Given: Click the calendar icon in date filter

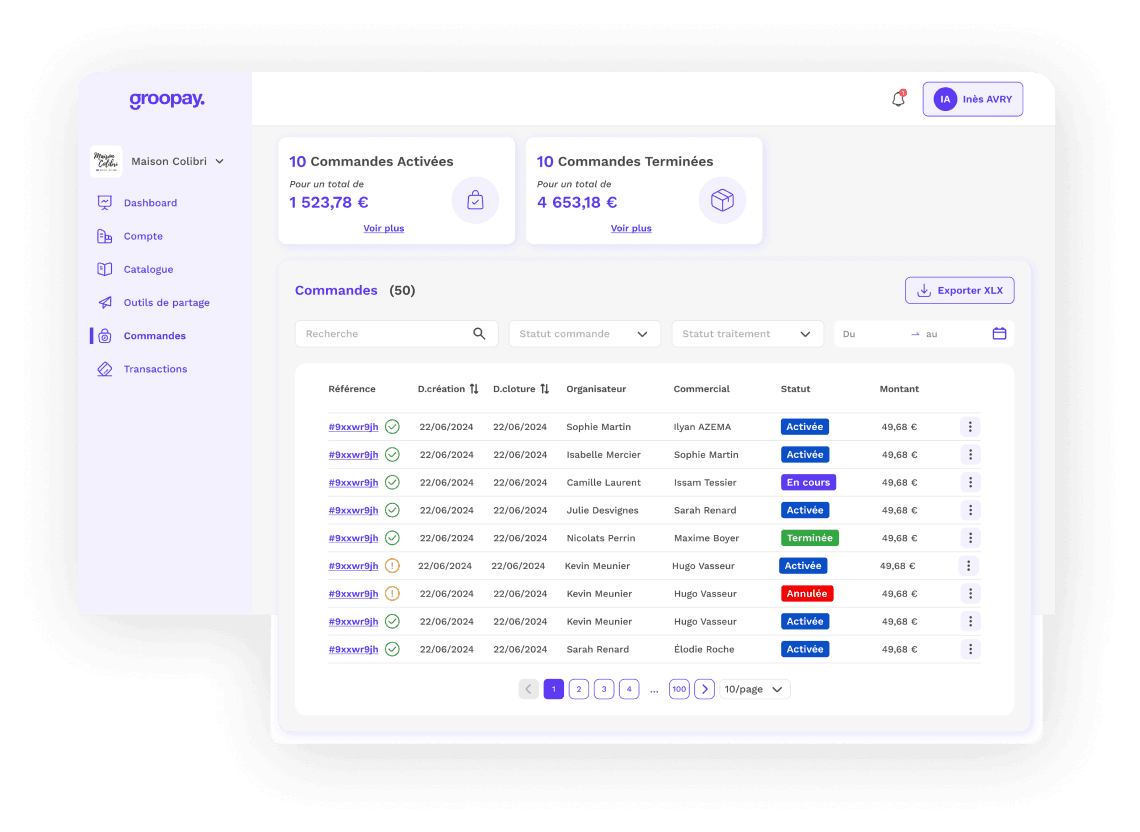Looking at the screenshot, I should (x=999, y=334).
